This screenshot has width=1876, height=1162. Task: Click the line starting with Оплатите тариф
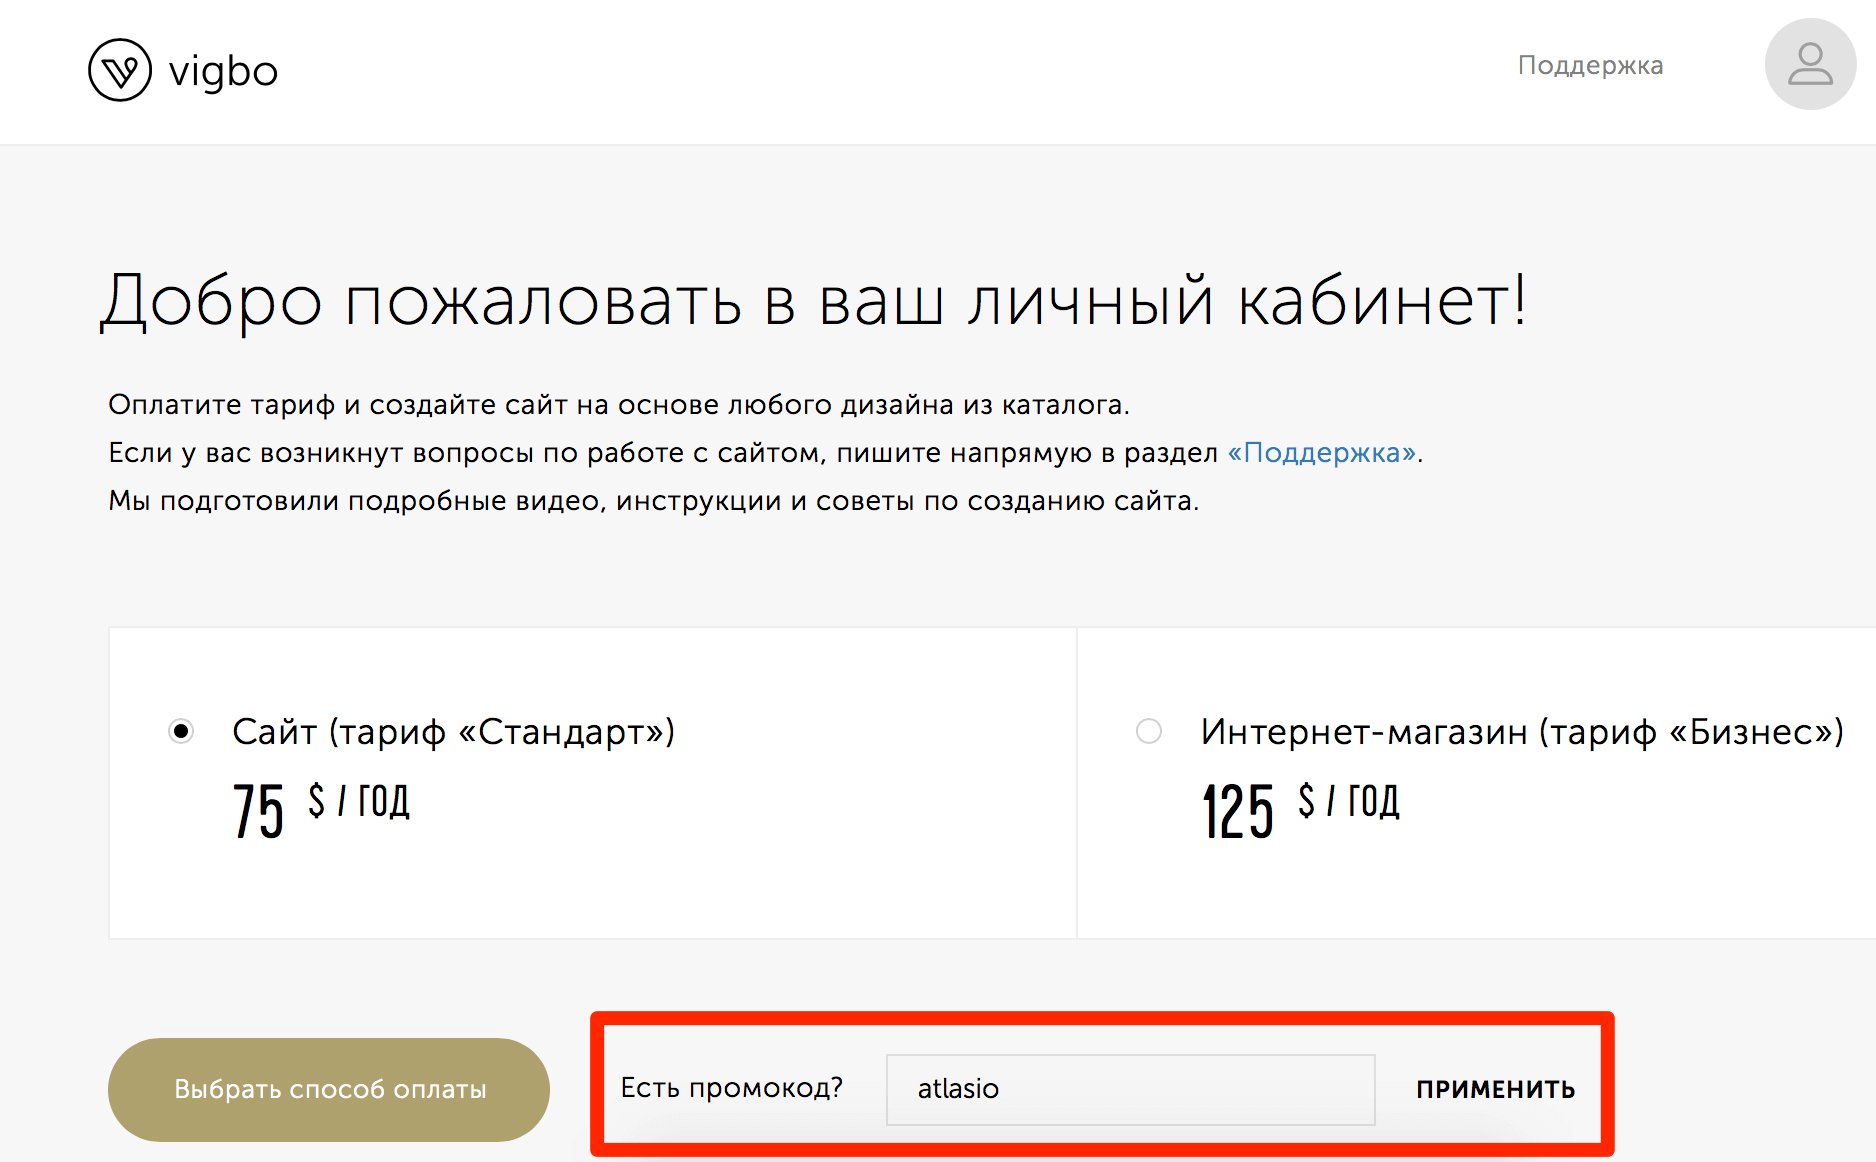[618, 405]
